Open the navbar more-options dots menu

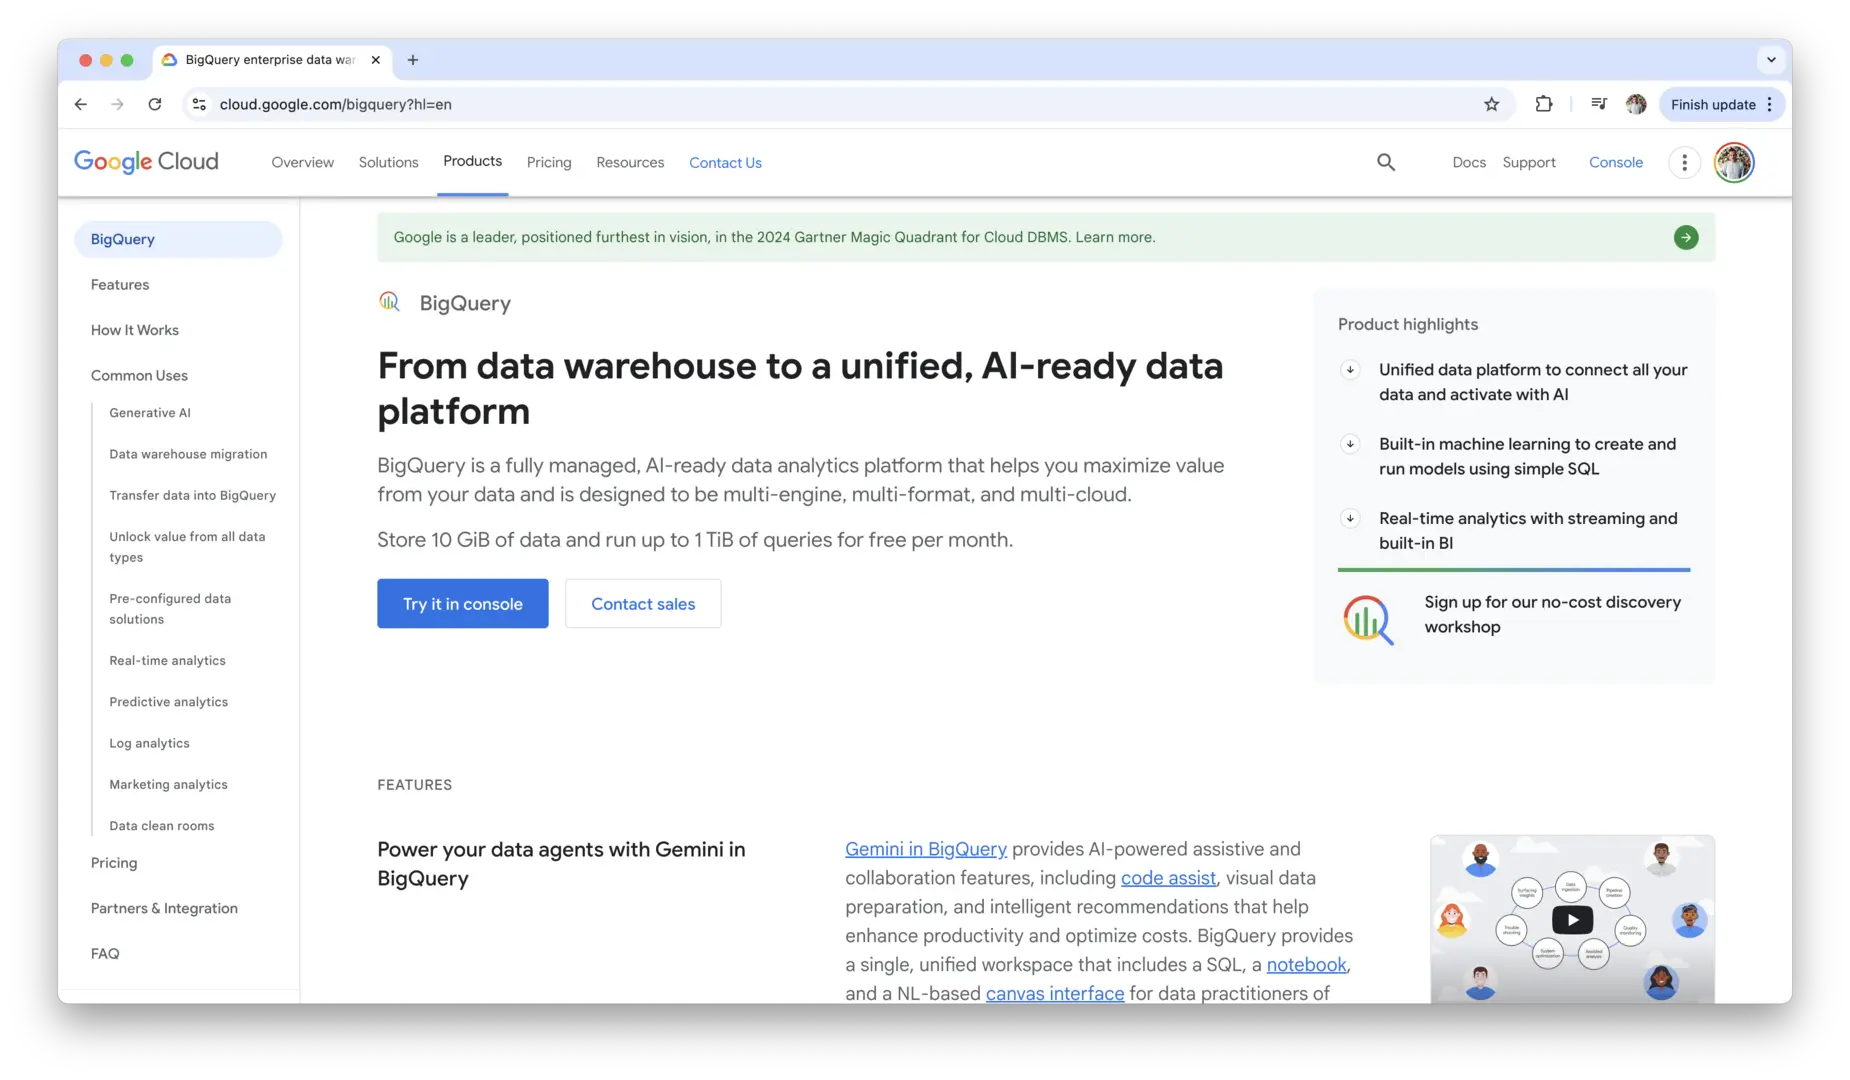1684,162
